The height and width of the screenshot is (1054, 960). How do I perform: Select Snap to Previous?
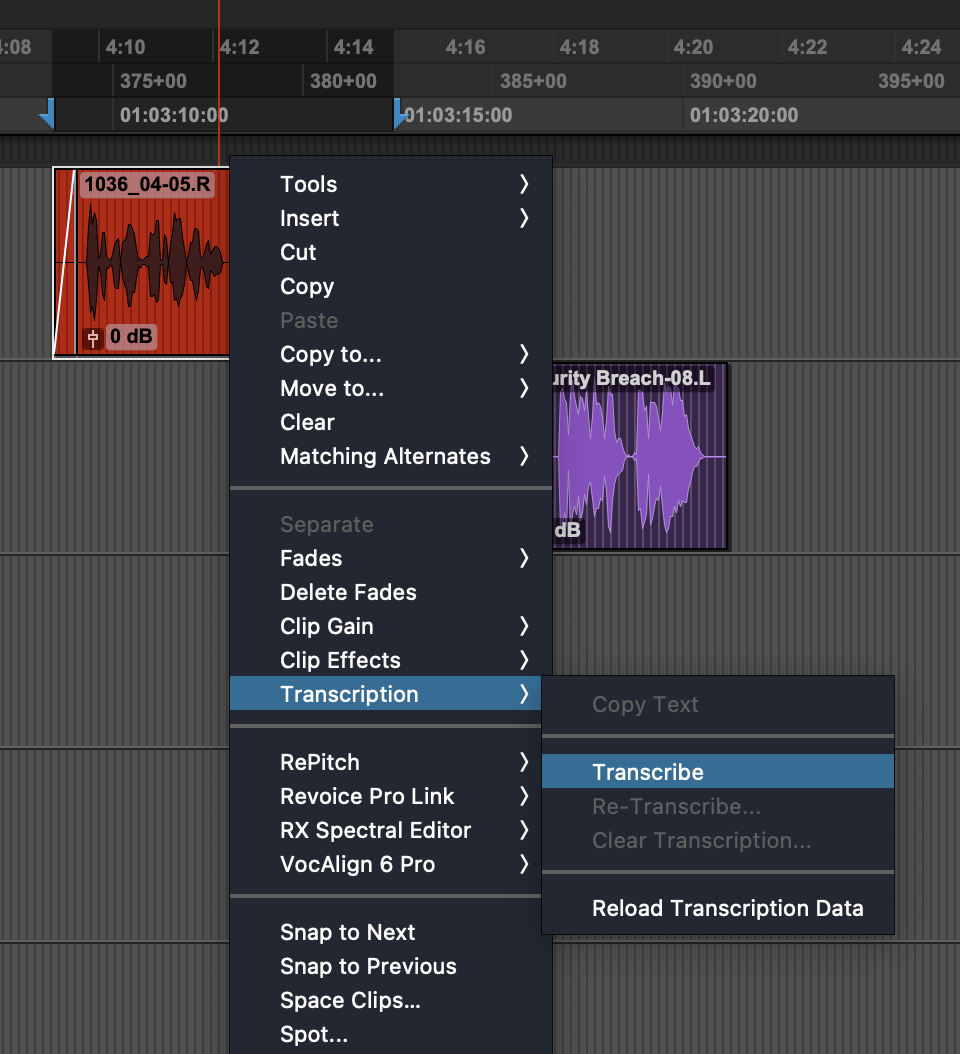391,966
